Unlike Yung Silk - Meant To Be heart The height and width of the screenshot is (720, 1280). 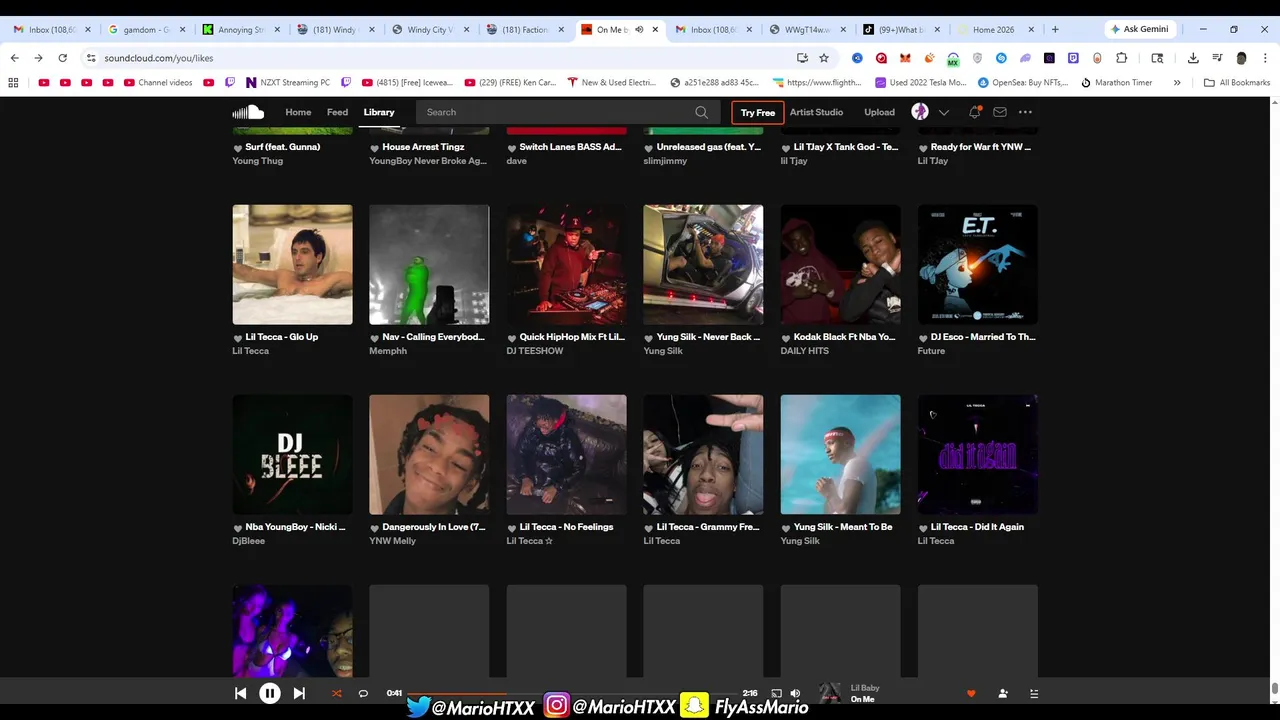click(x=786, y=528)
